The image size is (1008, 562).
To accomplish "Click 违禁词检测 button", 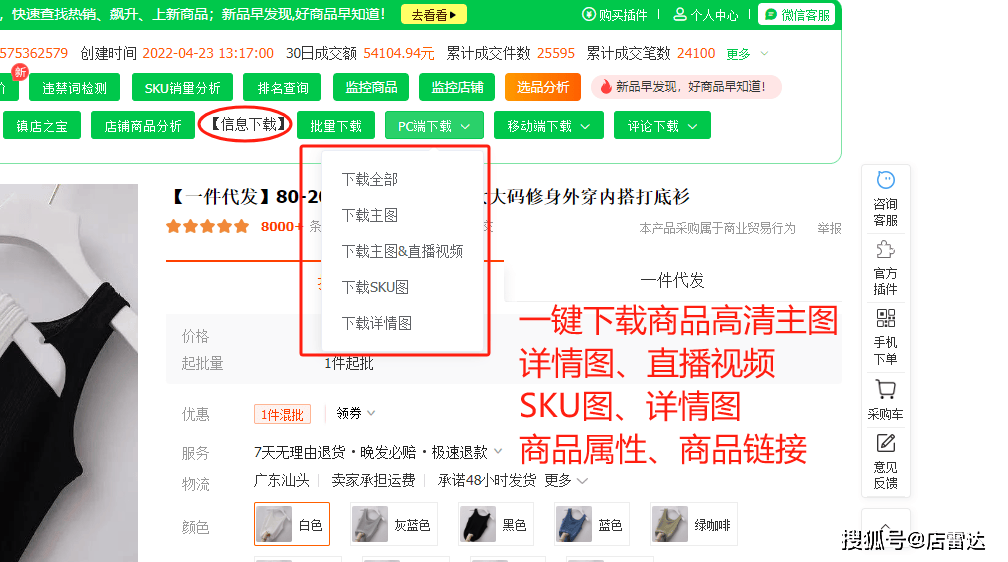I will pyautogui.click(x=75, y=87).
